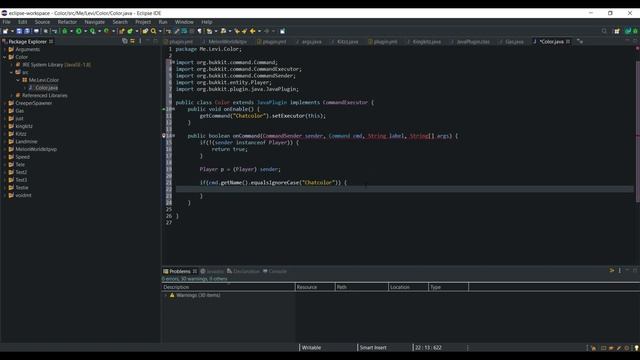This screenshot has height=360, width=640.
Task: Open the Refactor menu
Action: tap(67, 22)
